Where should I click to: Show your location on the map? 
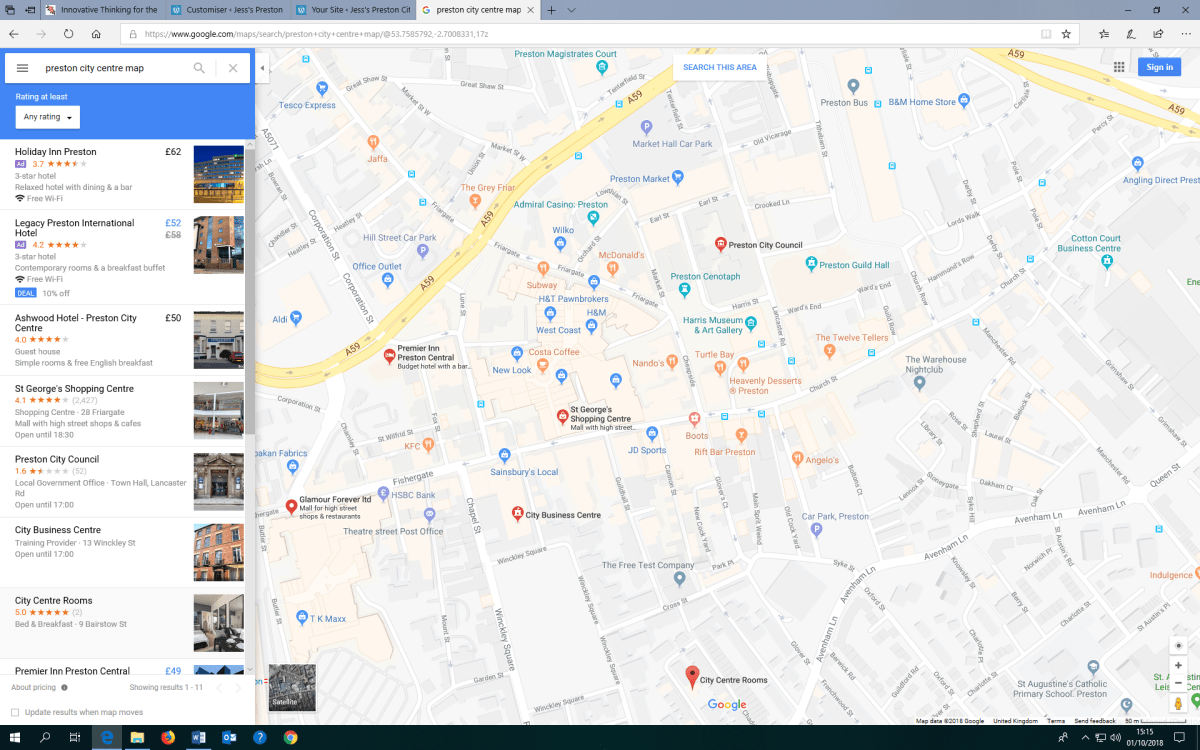1178,645
